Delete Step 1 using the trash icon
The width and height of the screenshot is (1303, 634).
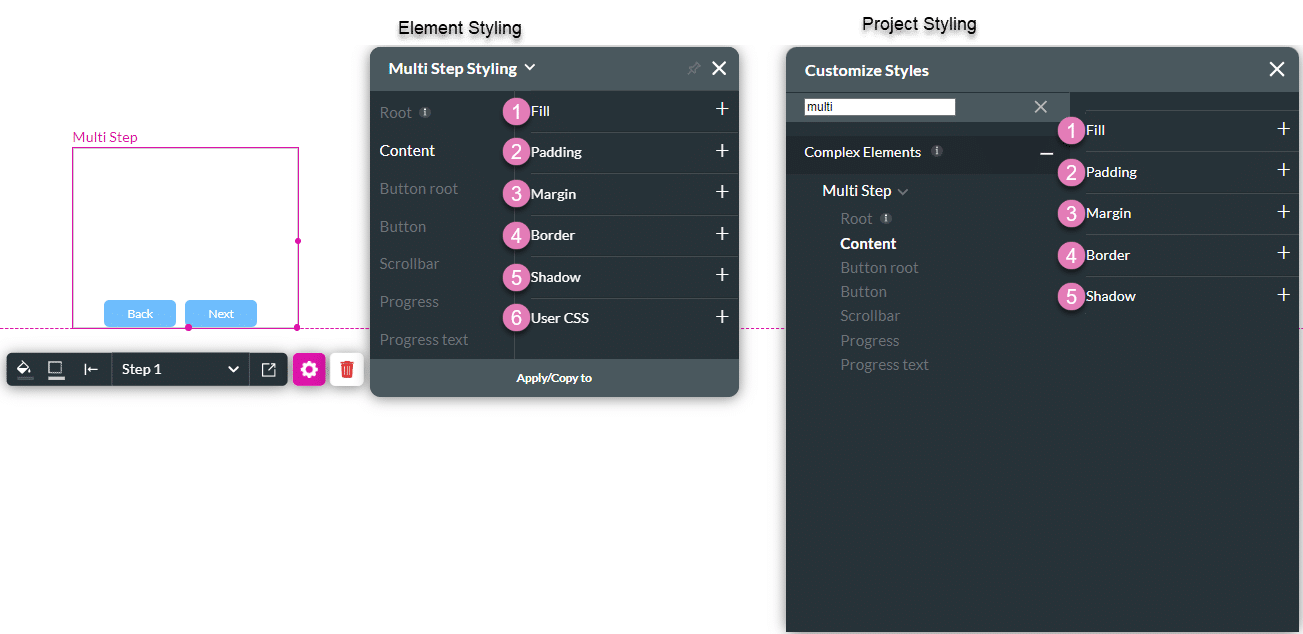tap(346, 369)
